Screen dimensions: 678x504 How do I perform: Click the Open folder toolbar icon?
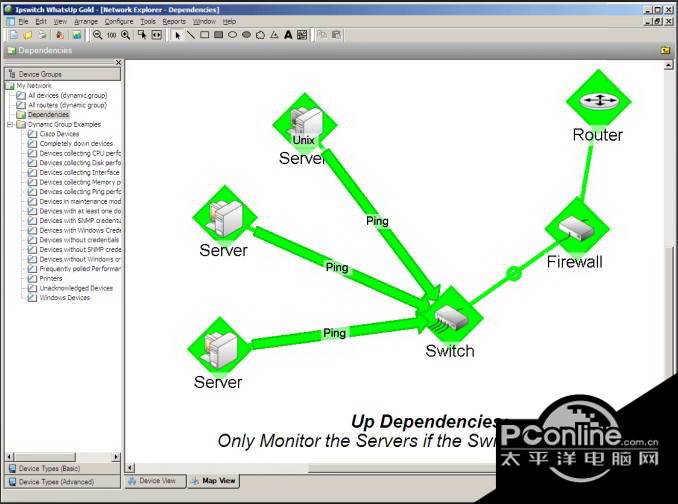[28, 35]
